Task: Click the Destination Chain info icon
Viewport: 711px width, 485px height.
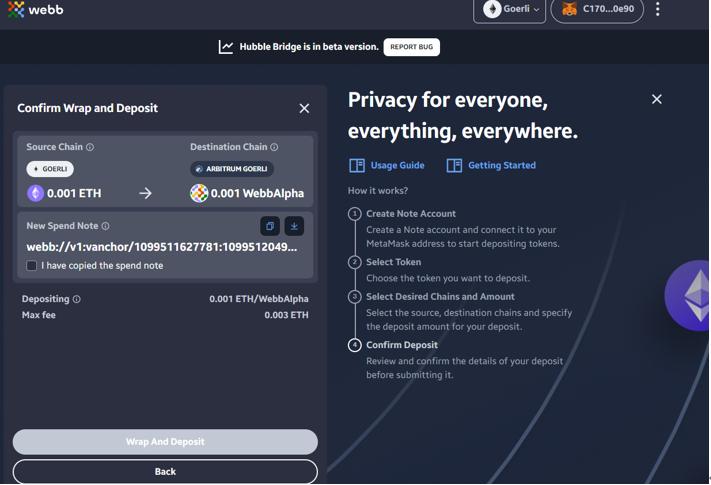Action: click(274, 147)
